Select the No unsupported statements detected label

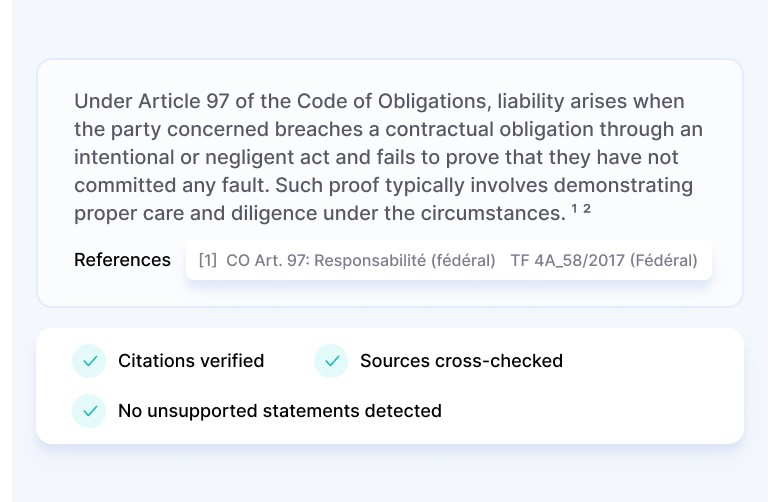(x=280, y=411)
